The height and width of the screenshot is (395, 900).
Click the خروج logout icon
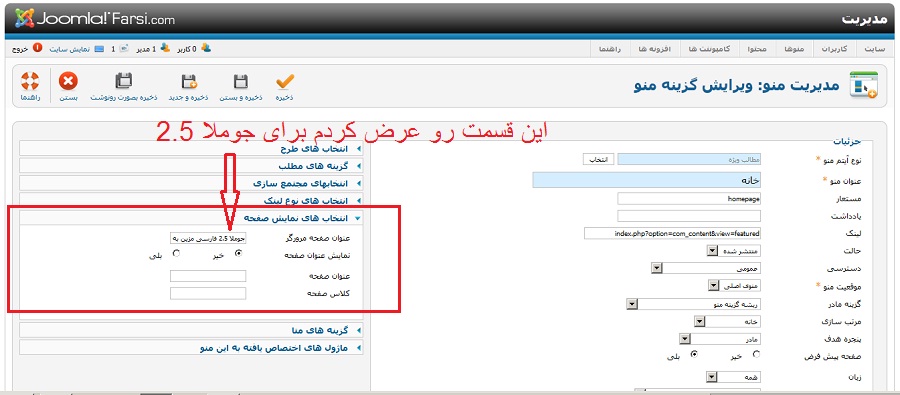click(37, 48)
